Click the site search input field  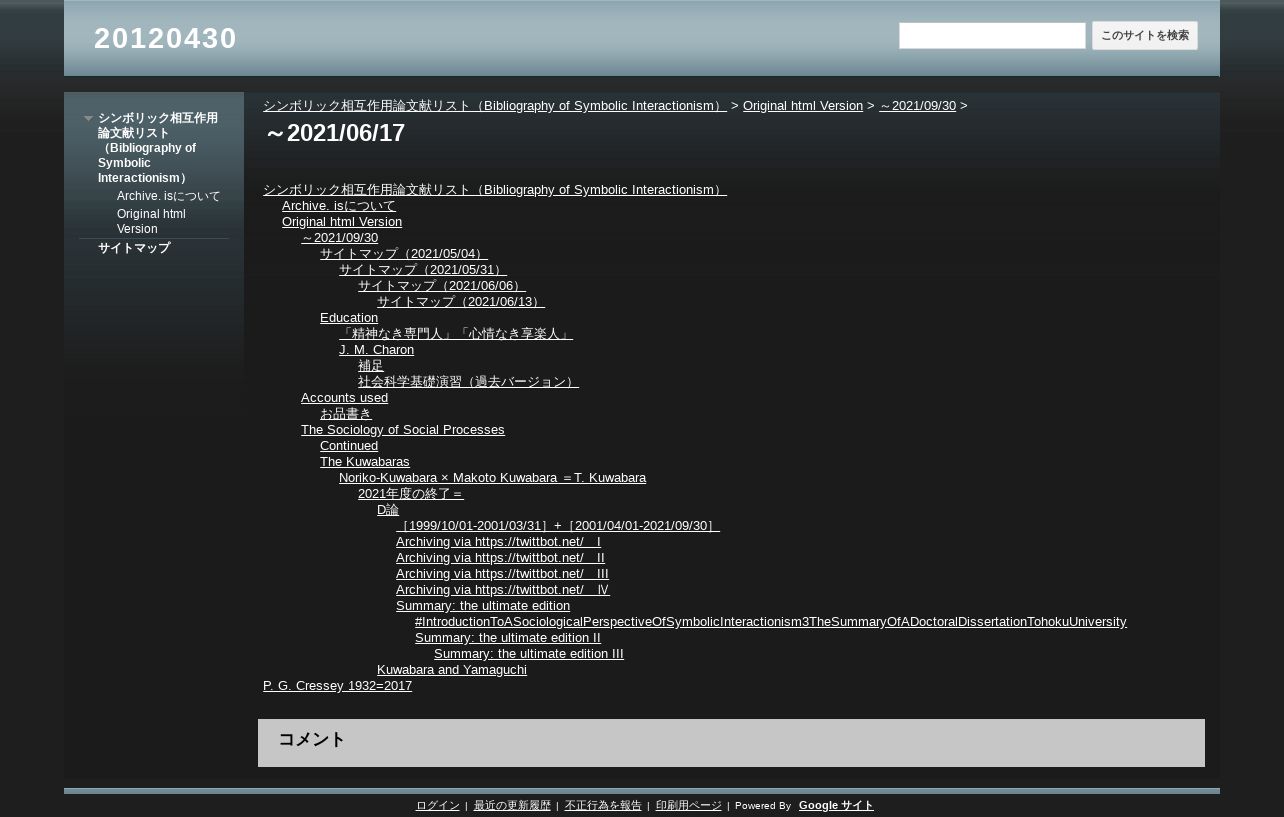pos(992,36)
